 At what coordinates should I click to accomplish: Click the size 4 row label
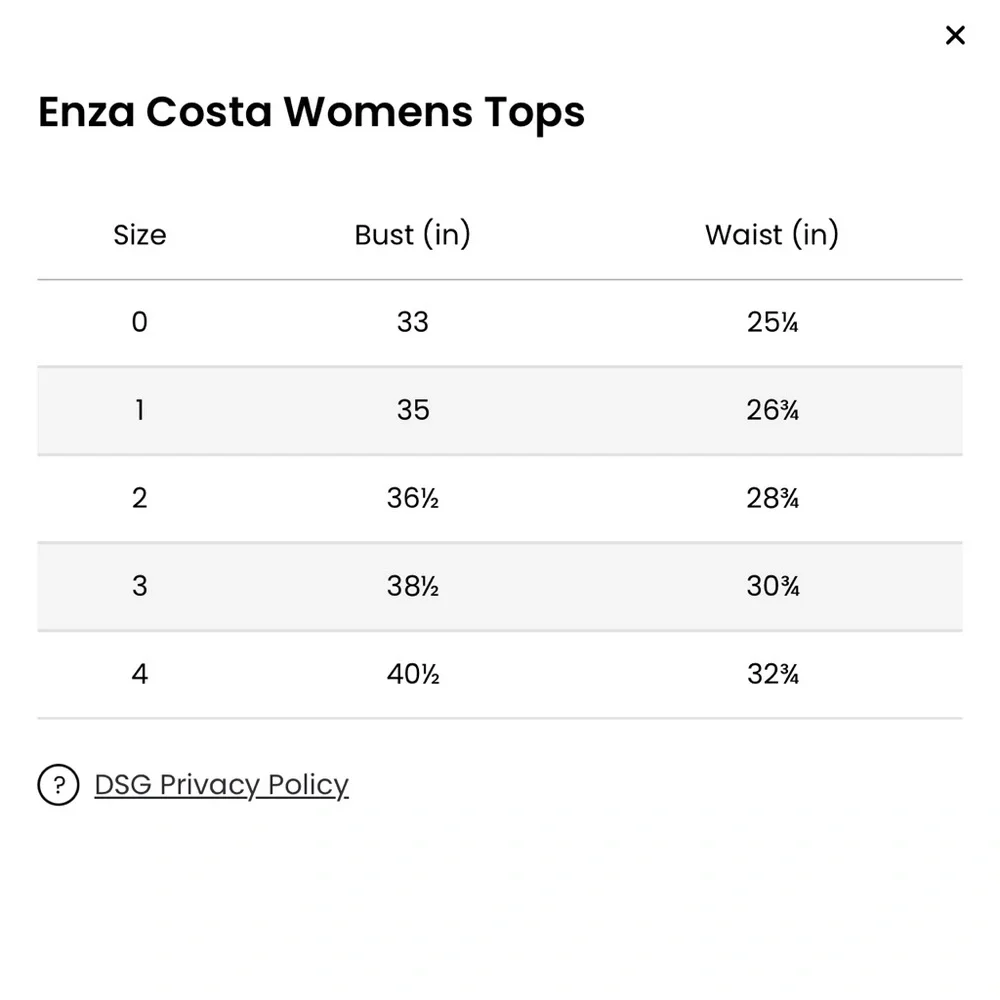click(x=140, y=674)
